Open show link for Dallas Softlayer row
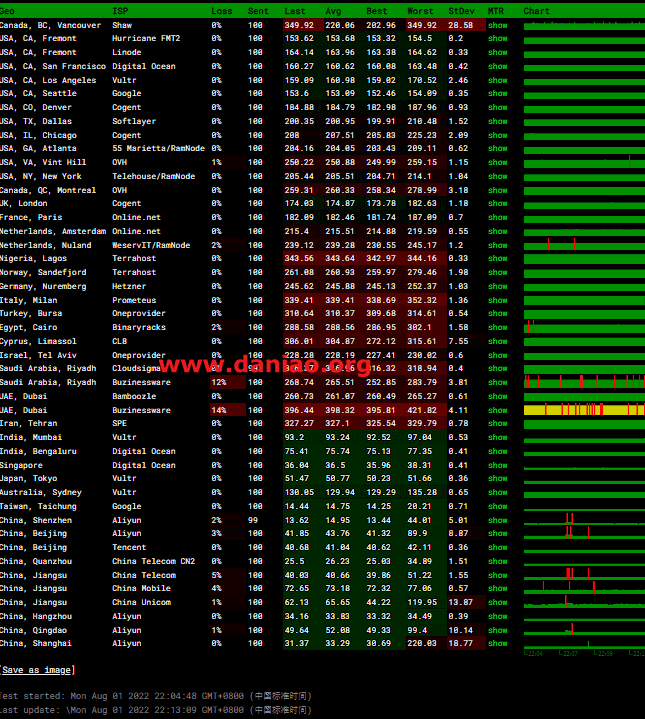Screen dimensions: 645x719 [x=497, y=122]
